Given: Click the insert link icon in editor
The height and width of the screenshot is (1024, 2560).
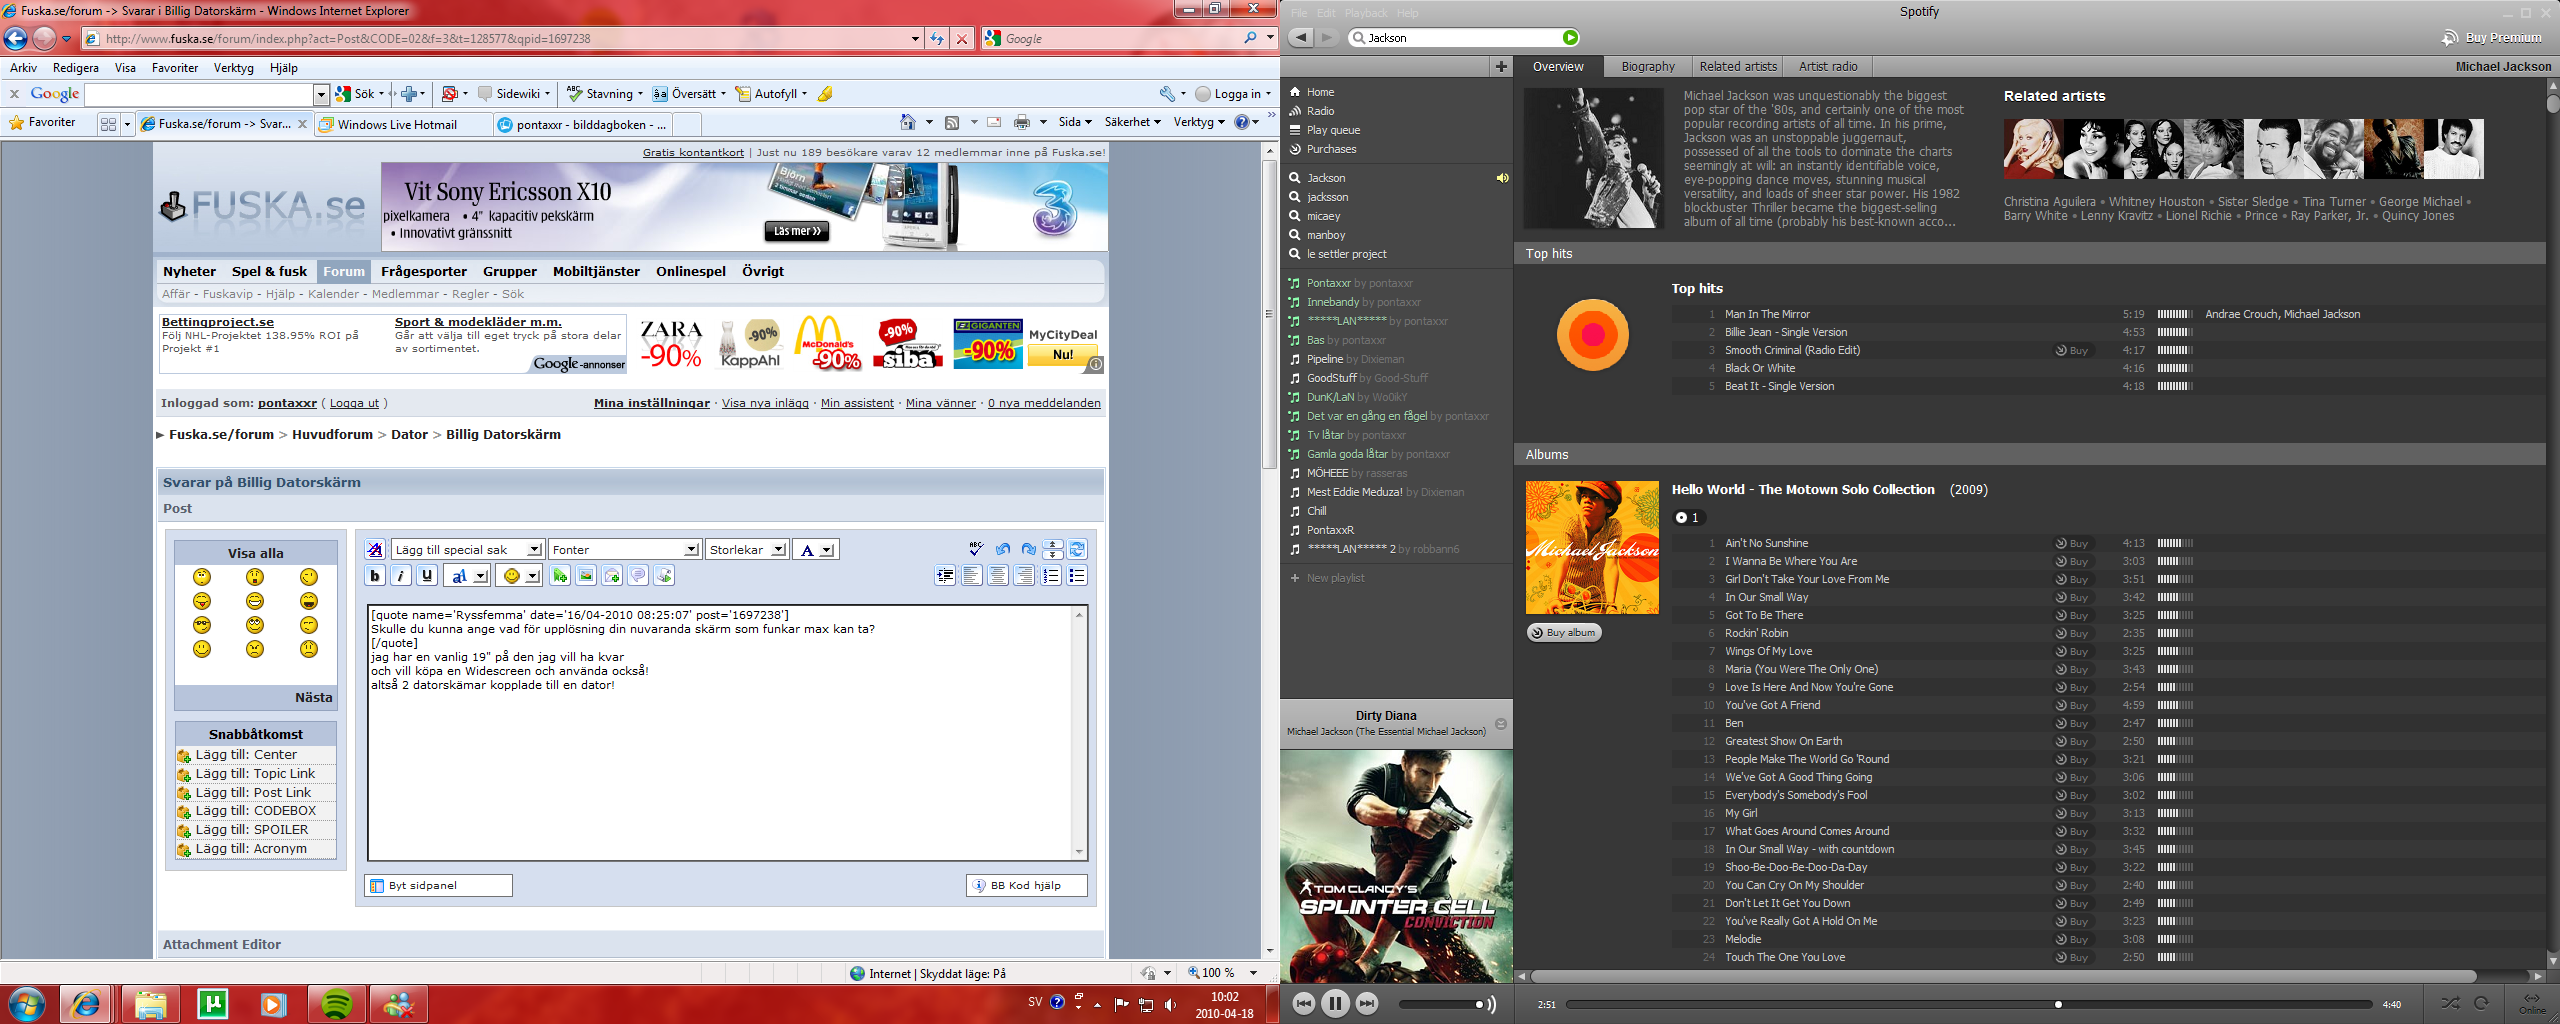Looking at the screenshot, I should point(560,575).
